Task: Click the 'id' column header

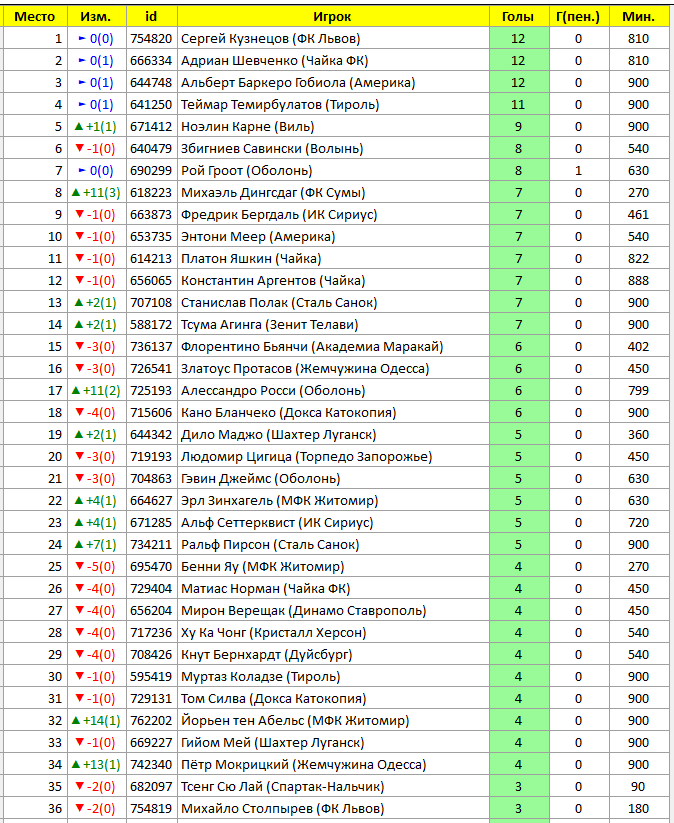Action: pos(152,17)
